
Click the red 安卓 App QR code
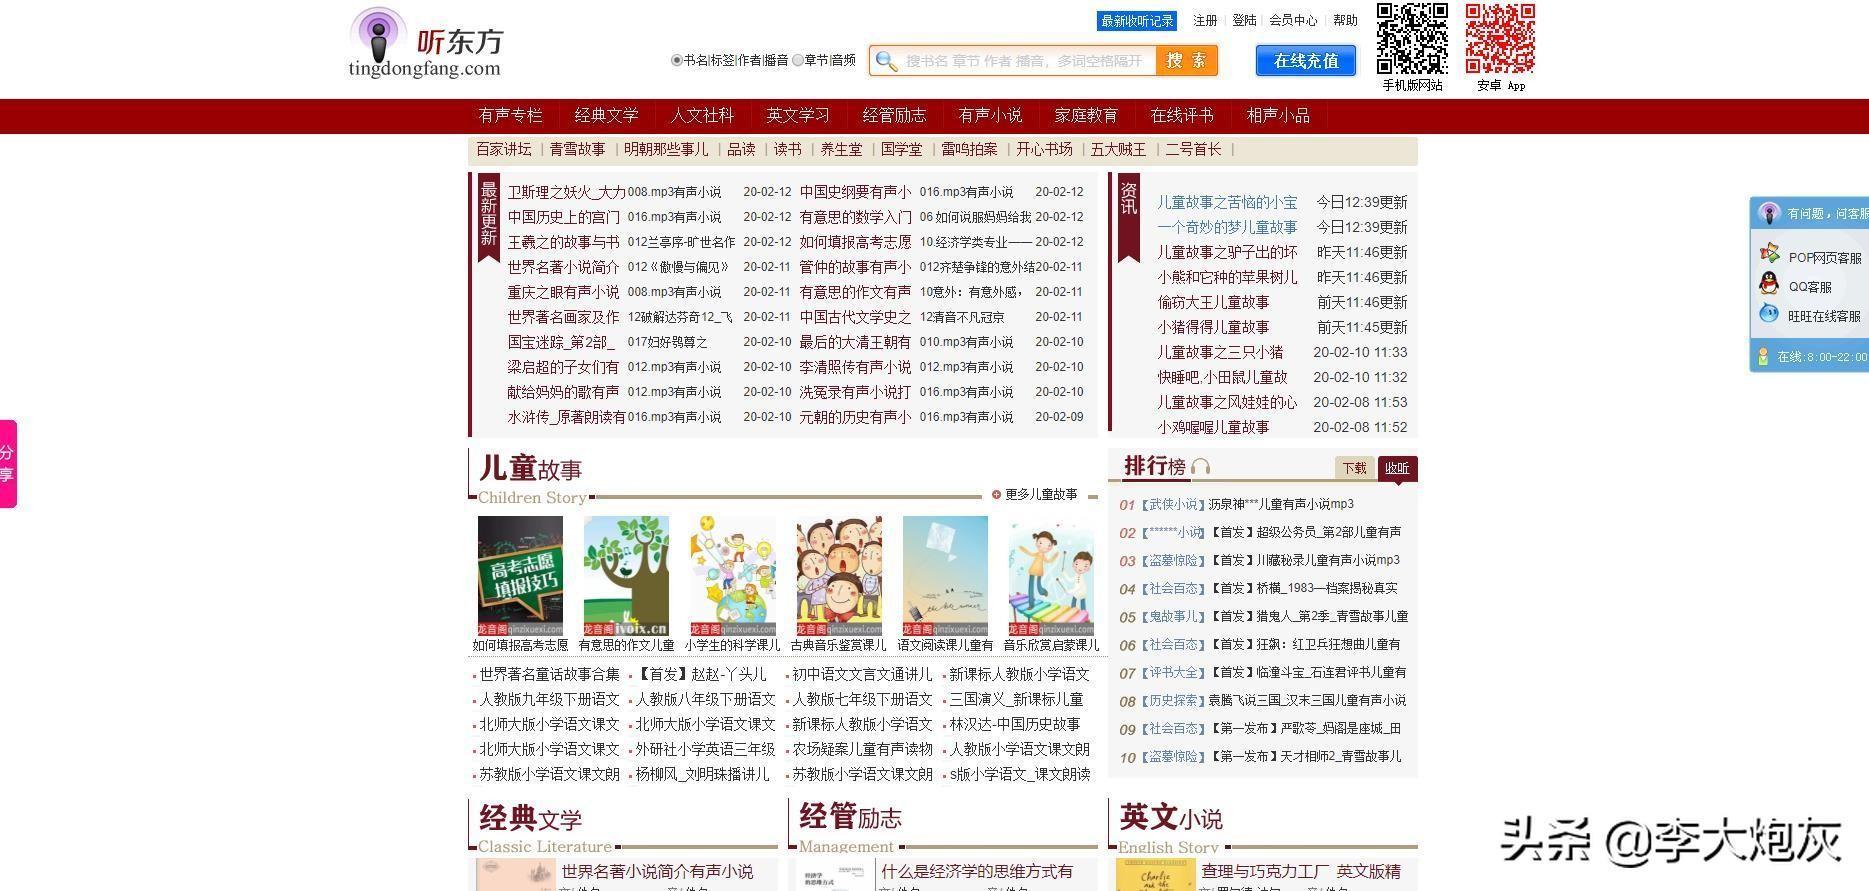(1500, 39)
